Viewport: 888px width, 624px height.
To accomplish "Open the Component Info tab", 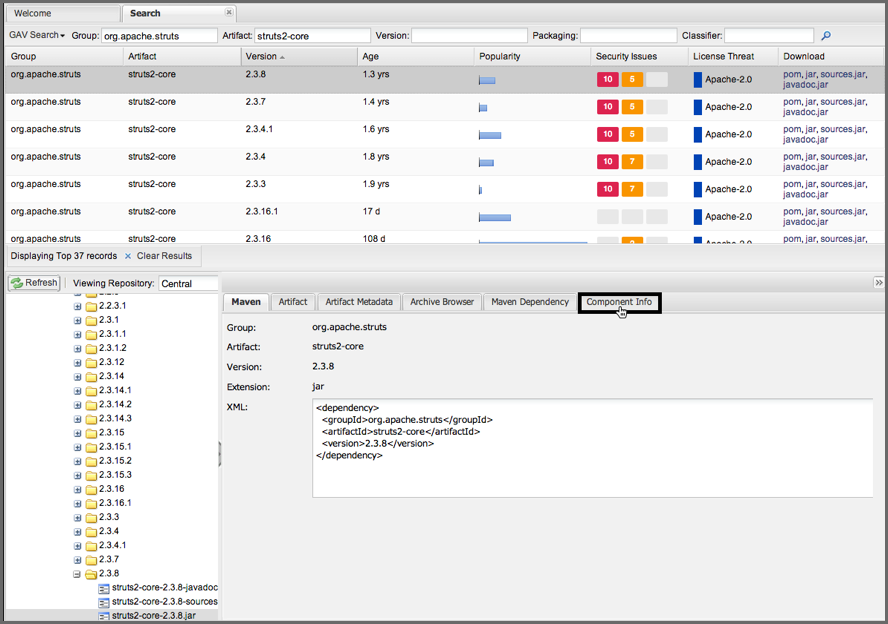I will (x=619, y=302).
